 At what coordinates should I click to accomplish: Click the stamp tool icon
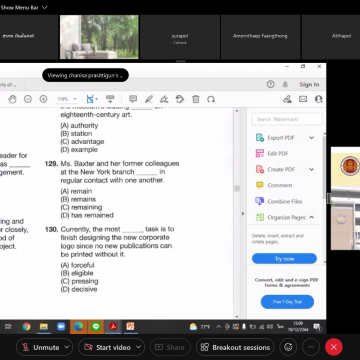[x=180, y=99]
